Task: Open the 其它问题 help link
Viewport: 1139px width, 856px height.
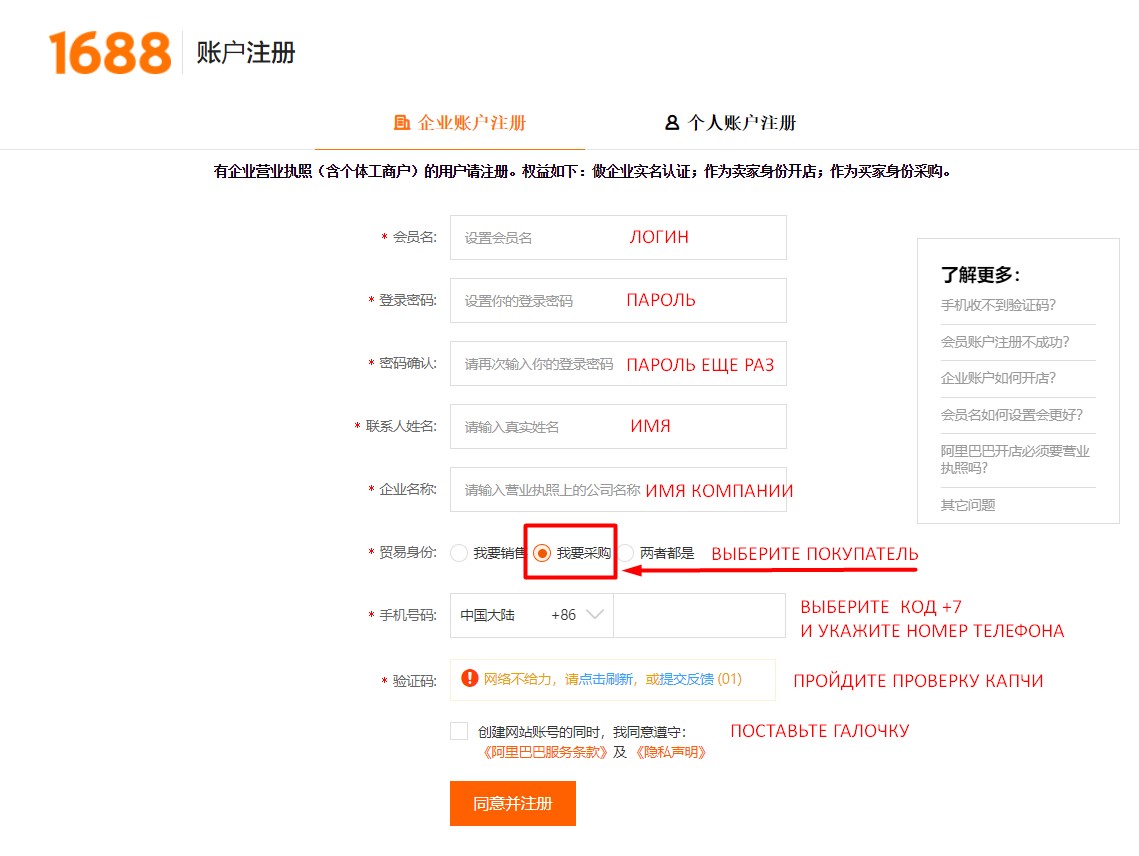Action: [x=968, y=505]
